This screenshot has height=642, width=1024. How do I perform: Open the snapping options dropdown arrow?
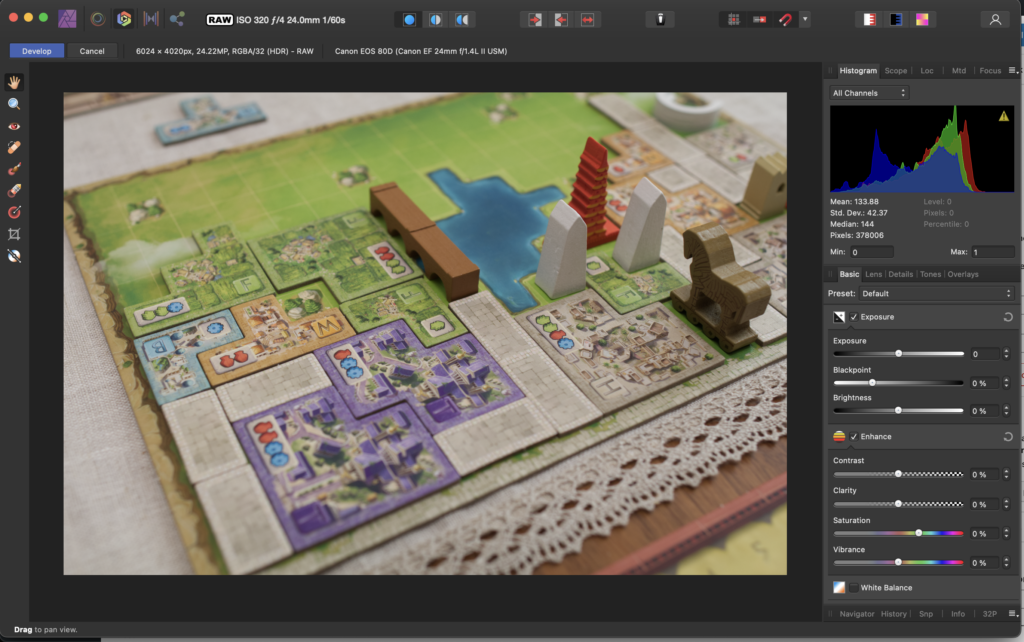[x=805, y=20]
